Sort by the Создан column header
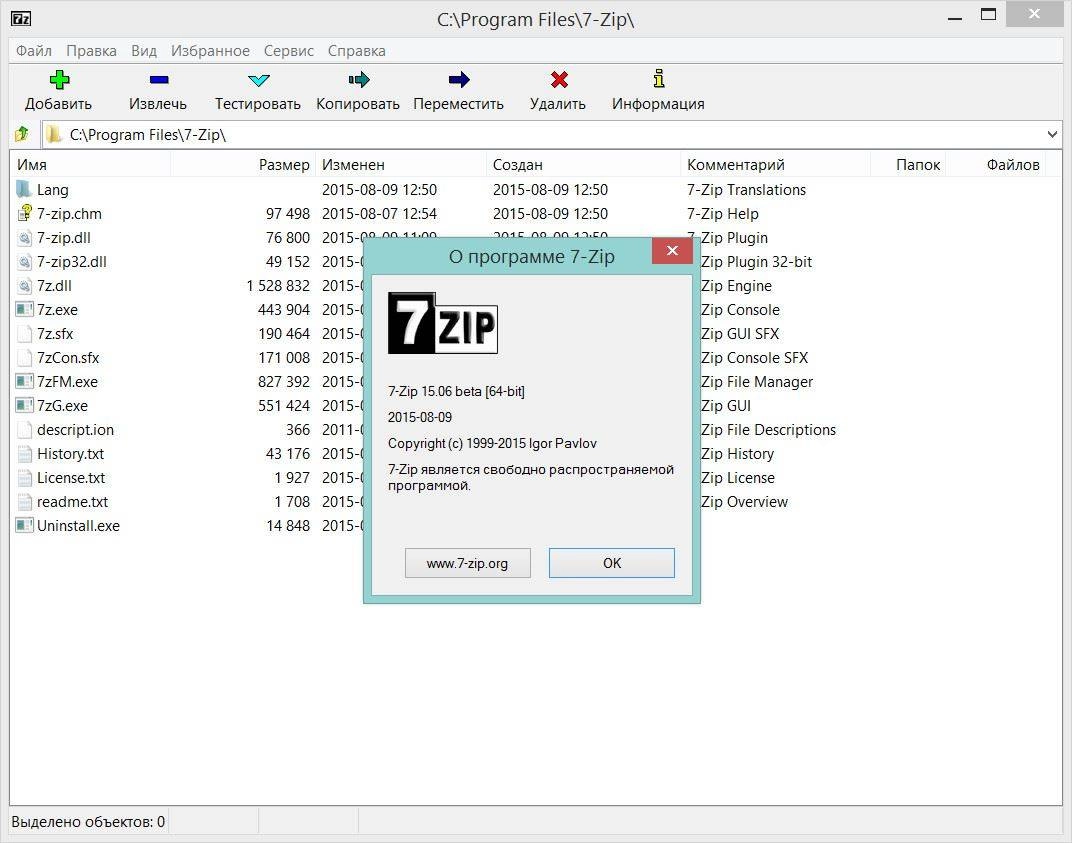The width and height of the screenshot is (1072, 843). tap(584, 165)
